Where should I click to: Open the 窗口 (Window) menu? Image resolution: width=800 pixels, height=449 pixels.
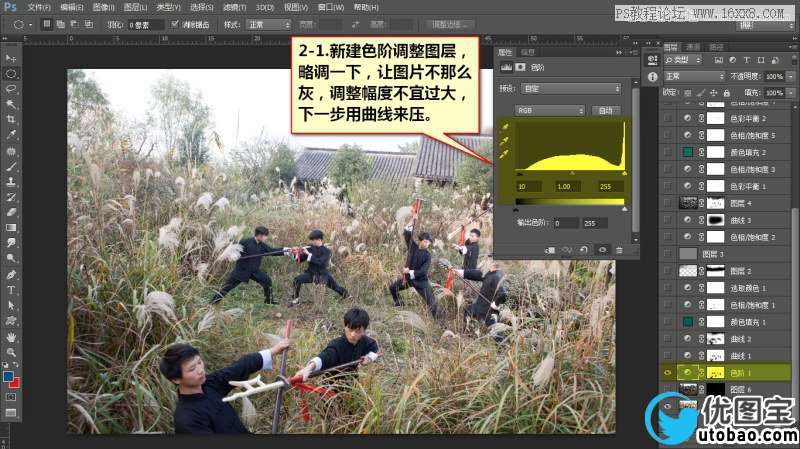click(x=331, y=8)
